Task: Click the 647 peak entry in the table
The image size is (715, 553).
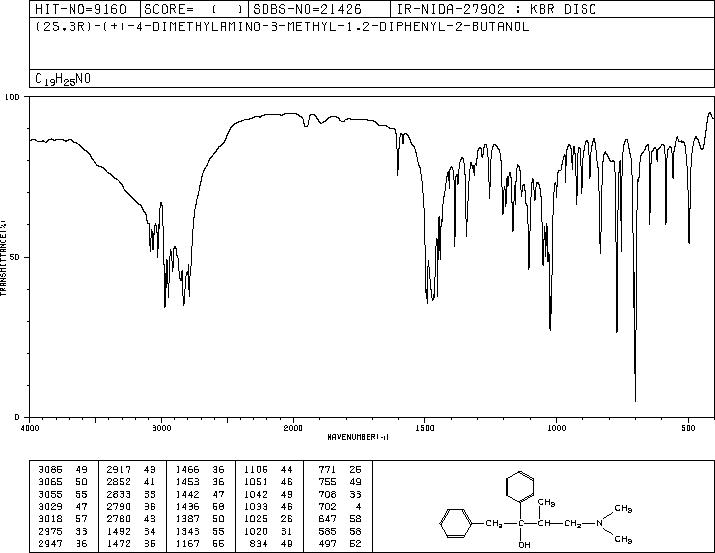Action: [x=340, y=519]
